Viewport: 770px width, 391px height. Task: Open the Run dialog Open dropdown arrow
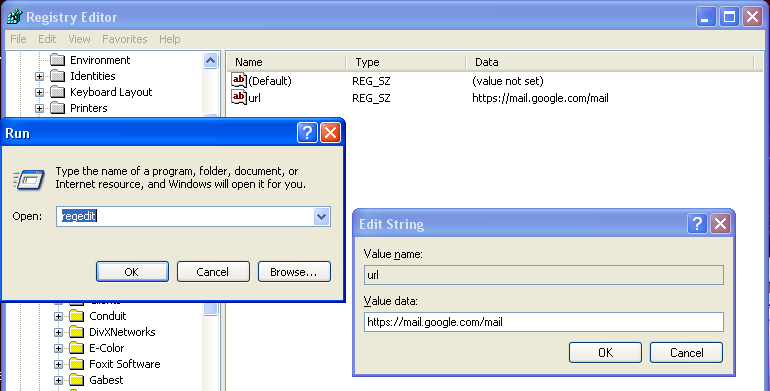coord(322,216)
